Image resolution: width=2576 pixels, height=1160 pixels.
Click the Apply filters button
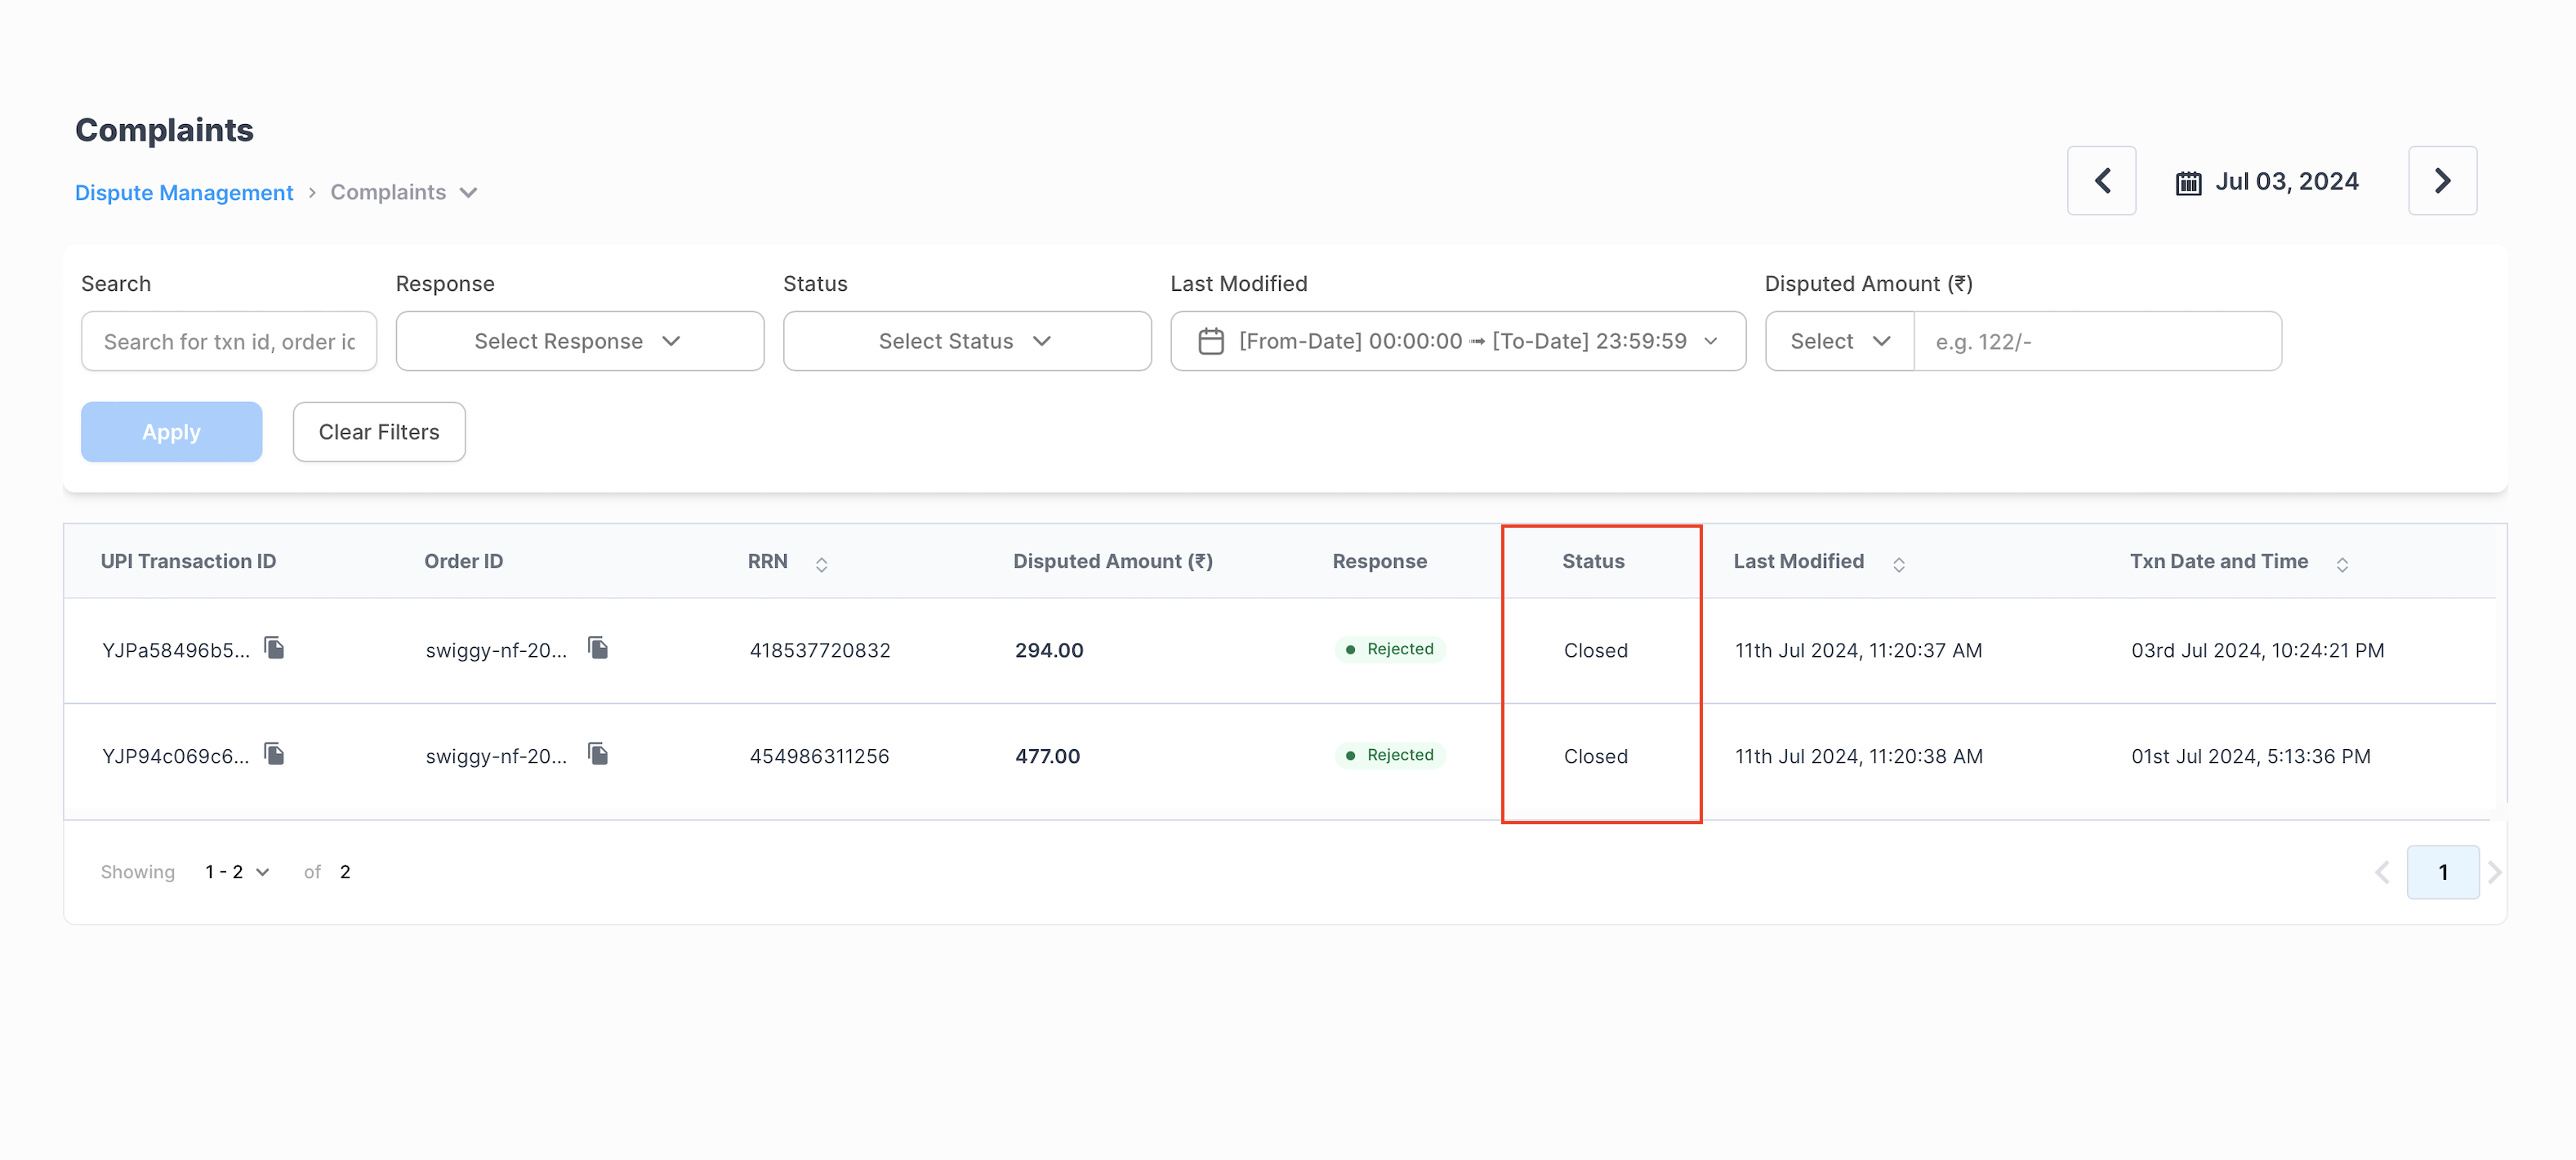(171, 432)
